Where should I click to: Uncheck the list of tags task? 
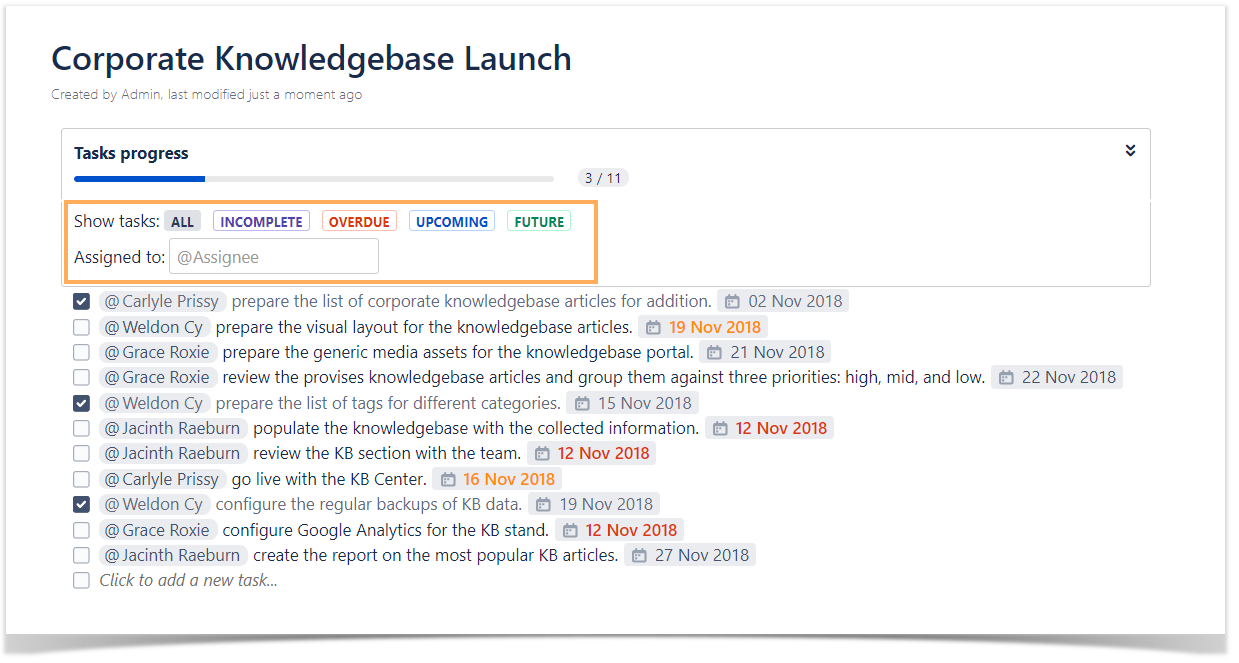[x=82, y=403]
